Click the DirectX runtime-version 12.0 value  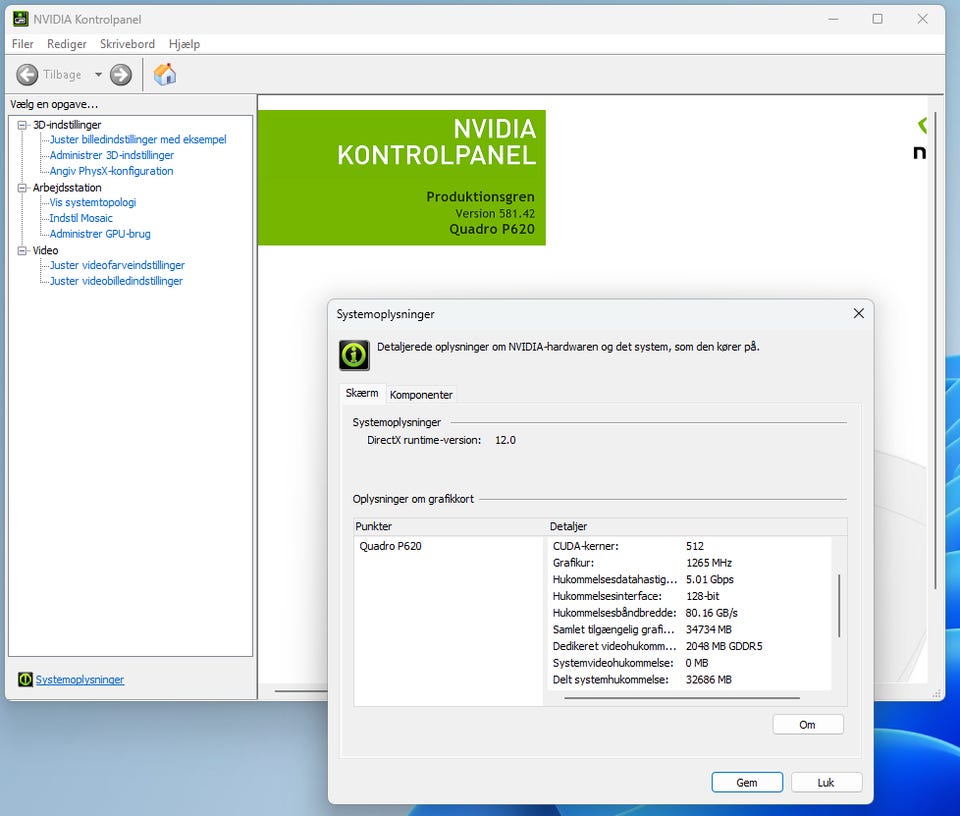pos(505,440)
